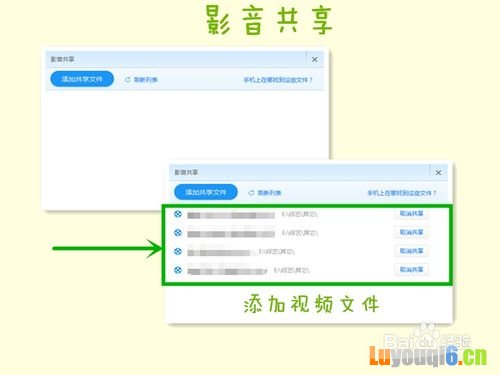Click the 影音共享 title text of front window
The width and height of the screenshot is (500, 375).
pyautogui.click(x=186, y=172)
